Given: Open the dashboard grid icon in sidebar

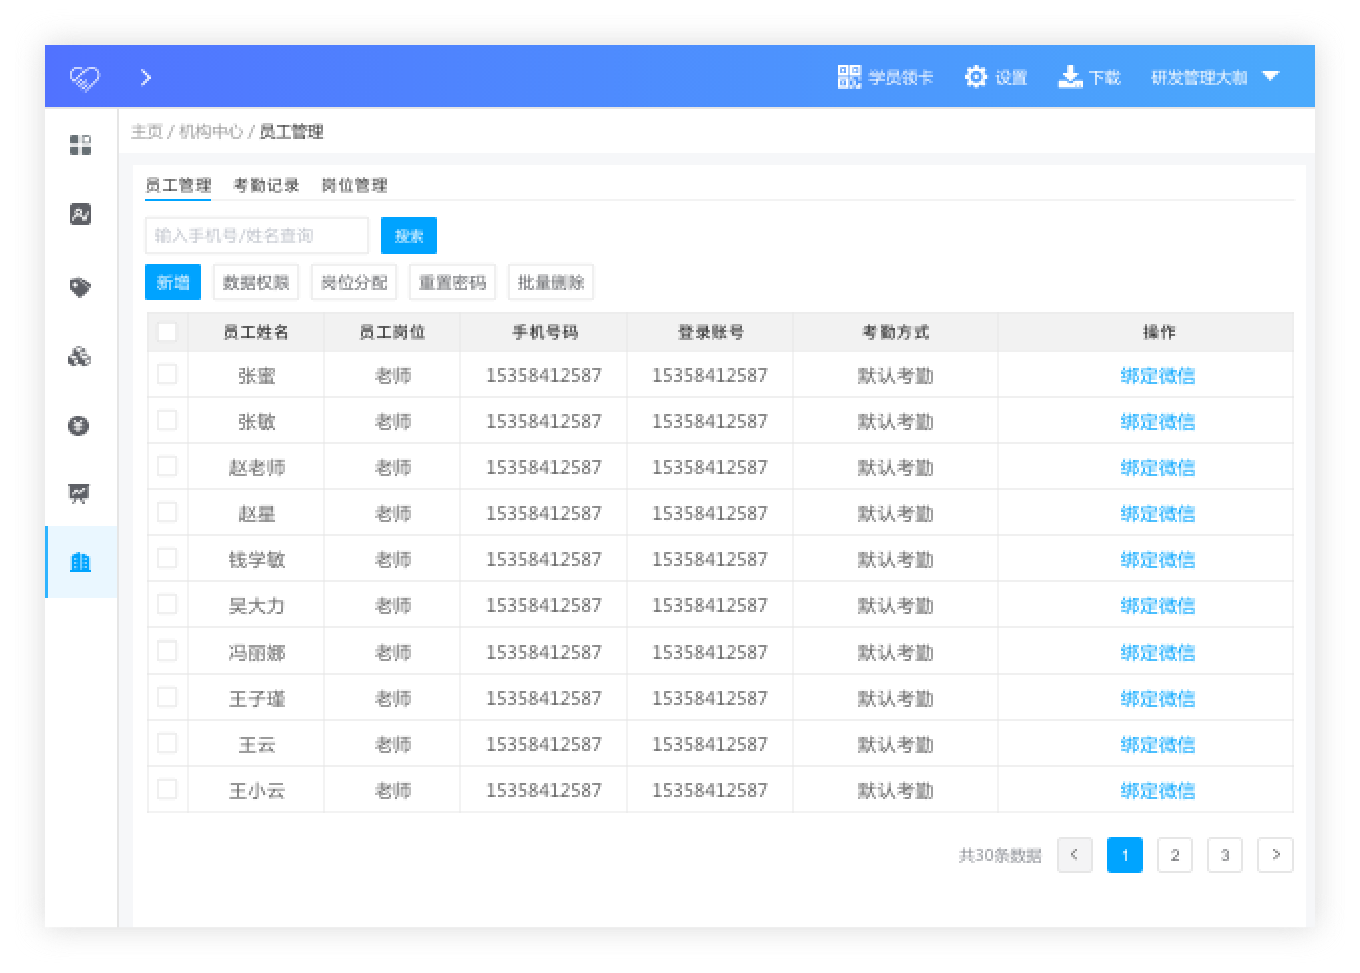Looking at the screenshot, I should (80, 145).
